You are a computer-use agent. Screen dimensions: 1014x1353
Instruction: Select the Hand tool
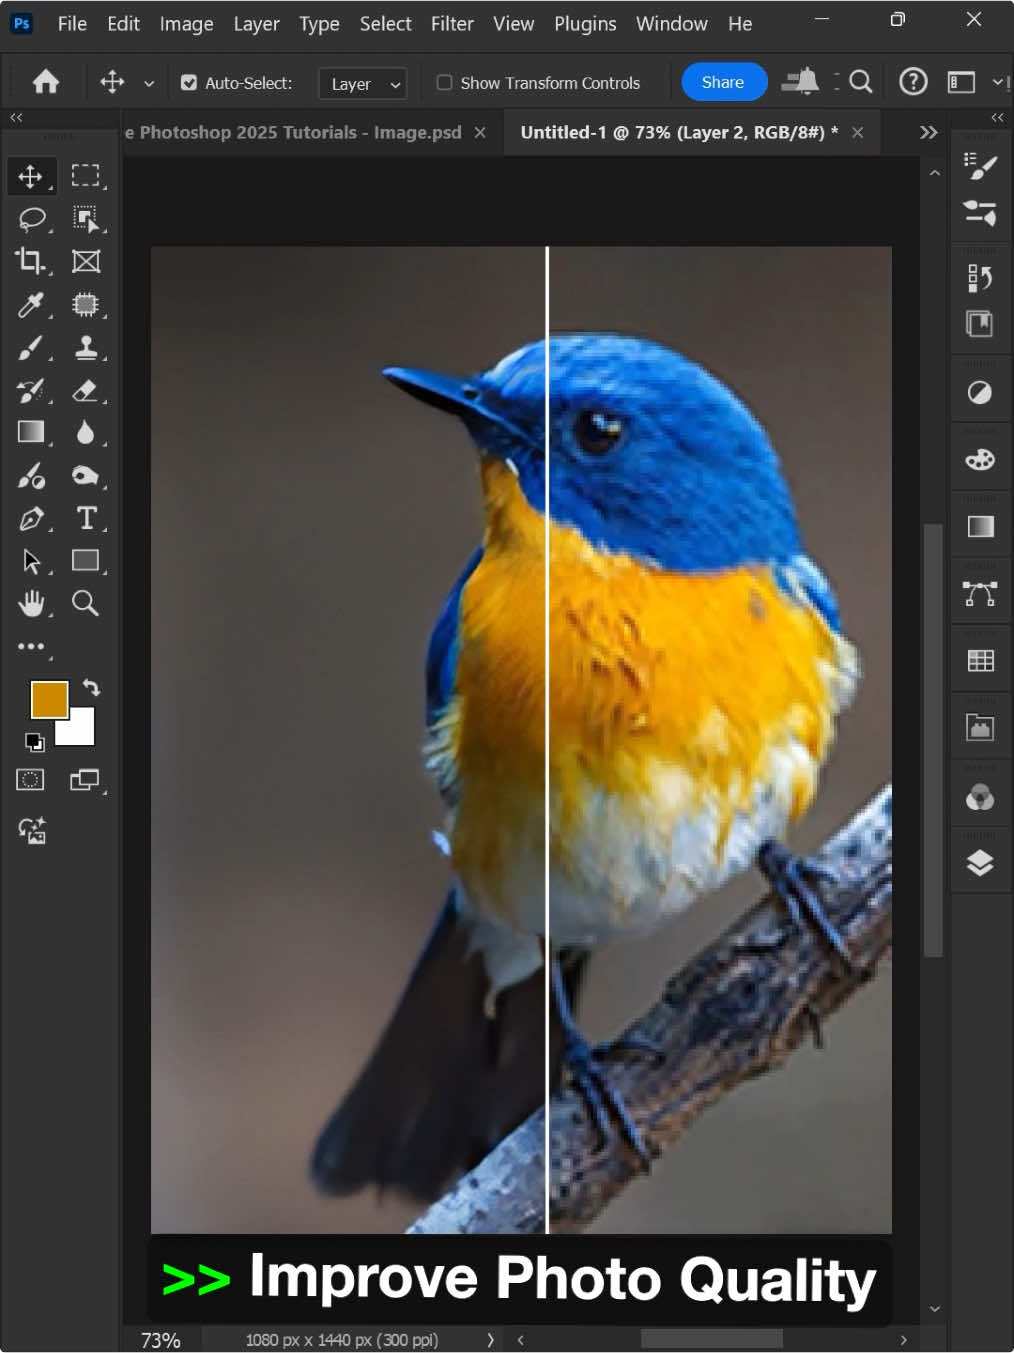tap(30, 603)
